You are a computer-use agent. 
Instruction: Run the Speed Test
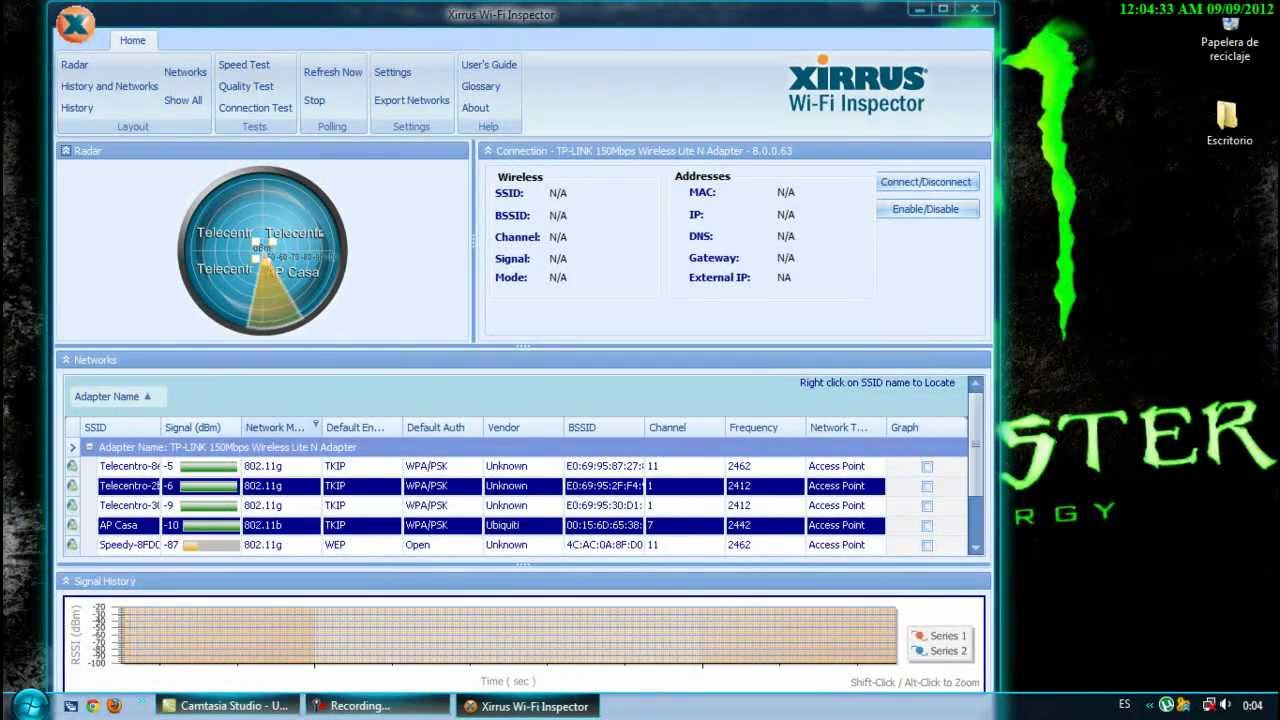click(x=244, y=65)
